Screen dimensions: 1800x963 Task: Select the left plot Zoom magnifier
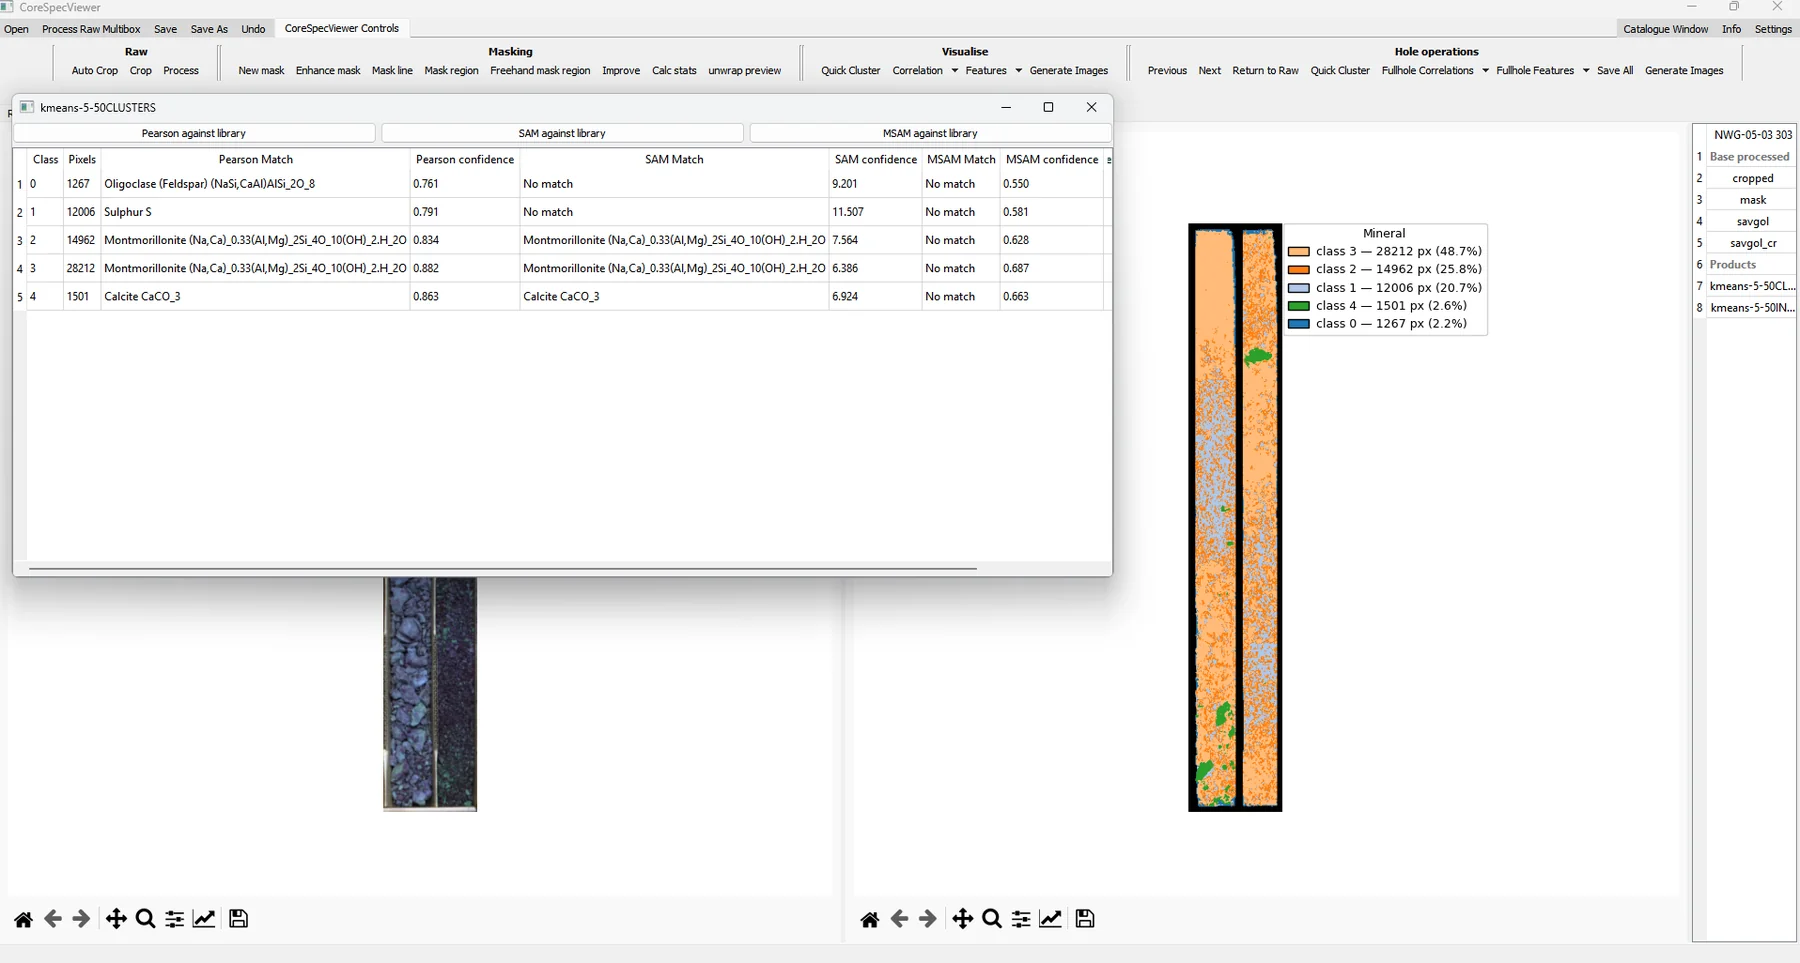145,919
